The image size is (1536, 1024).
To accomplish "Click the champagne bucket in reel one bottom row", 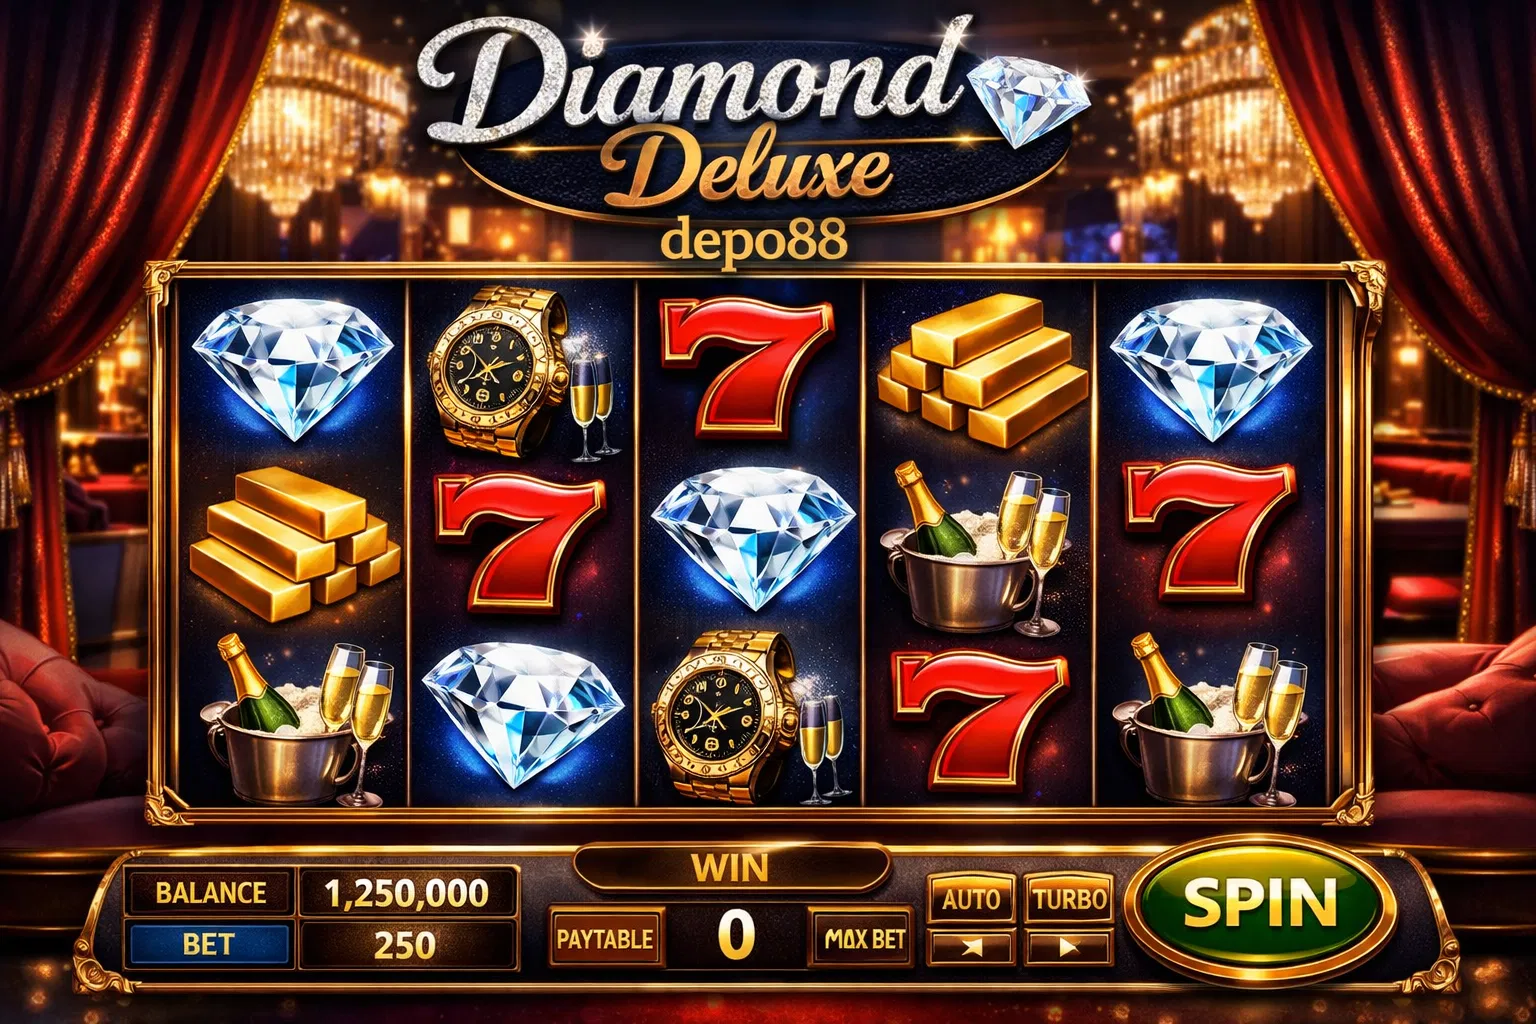I will 295,720.
